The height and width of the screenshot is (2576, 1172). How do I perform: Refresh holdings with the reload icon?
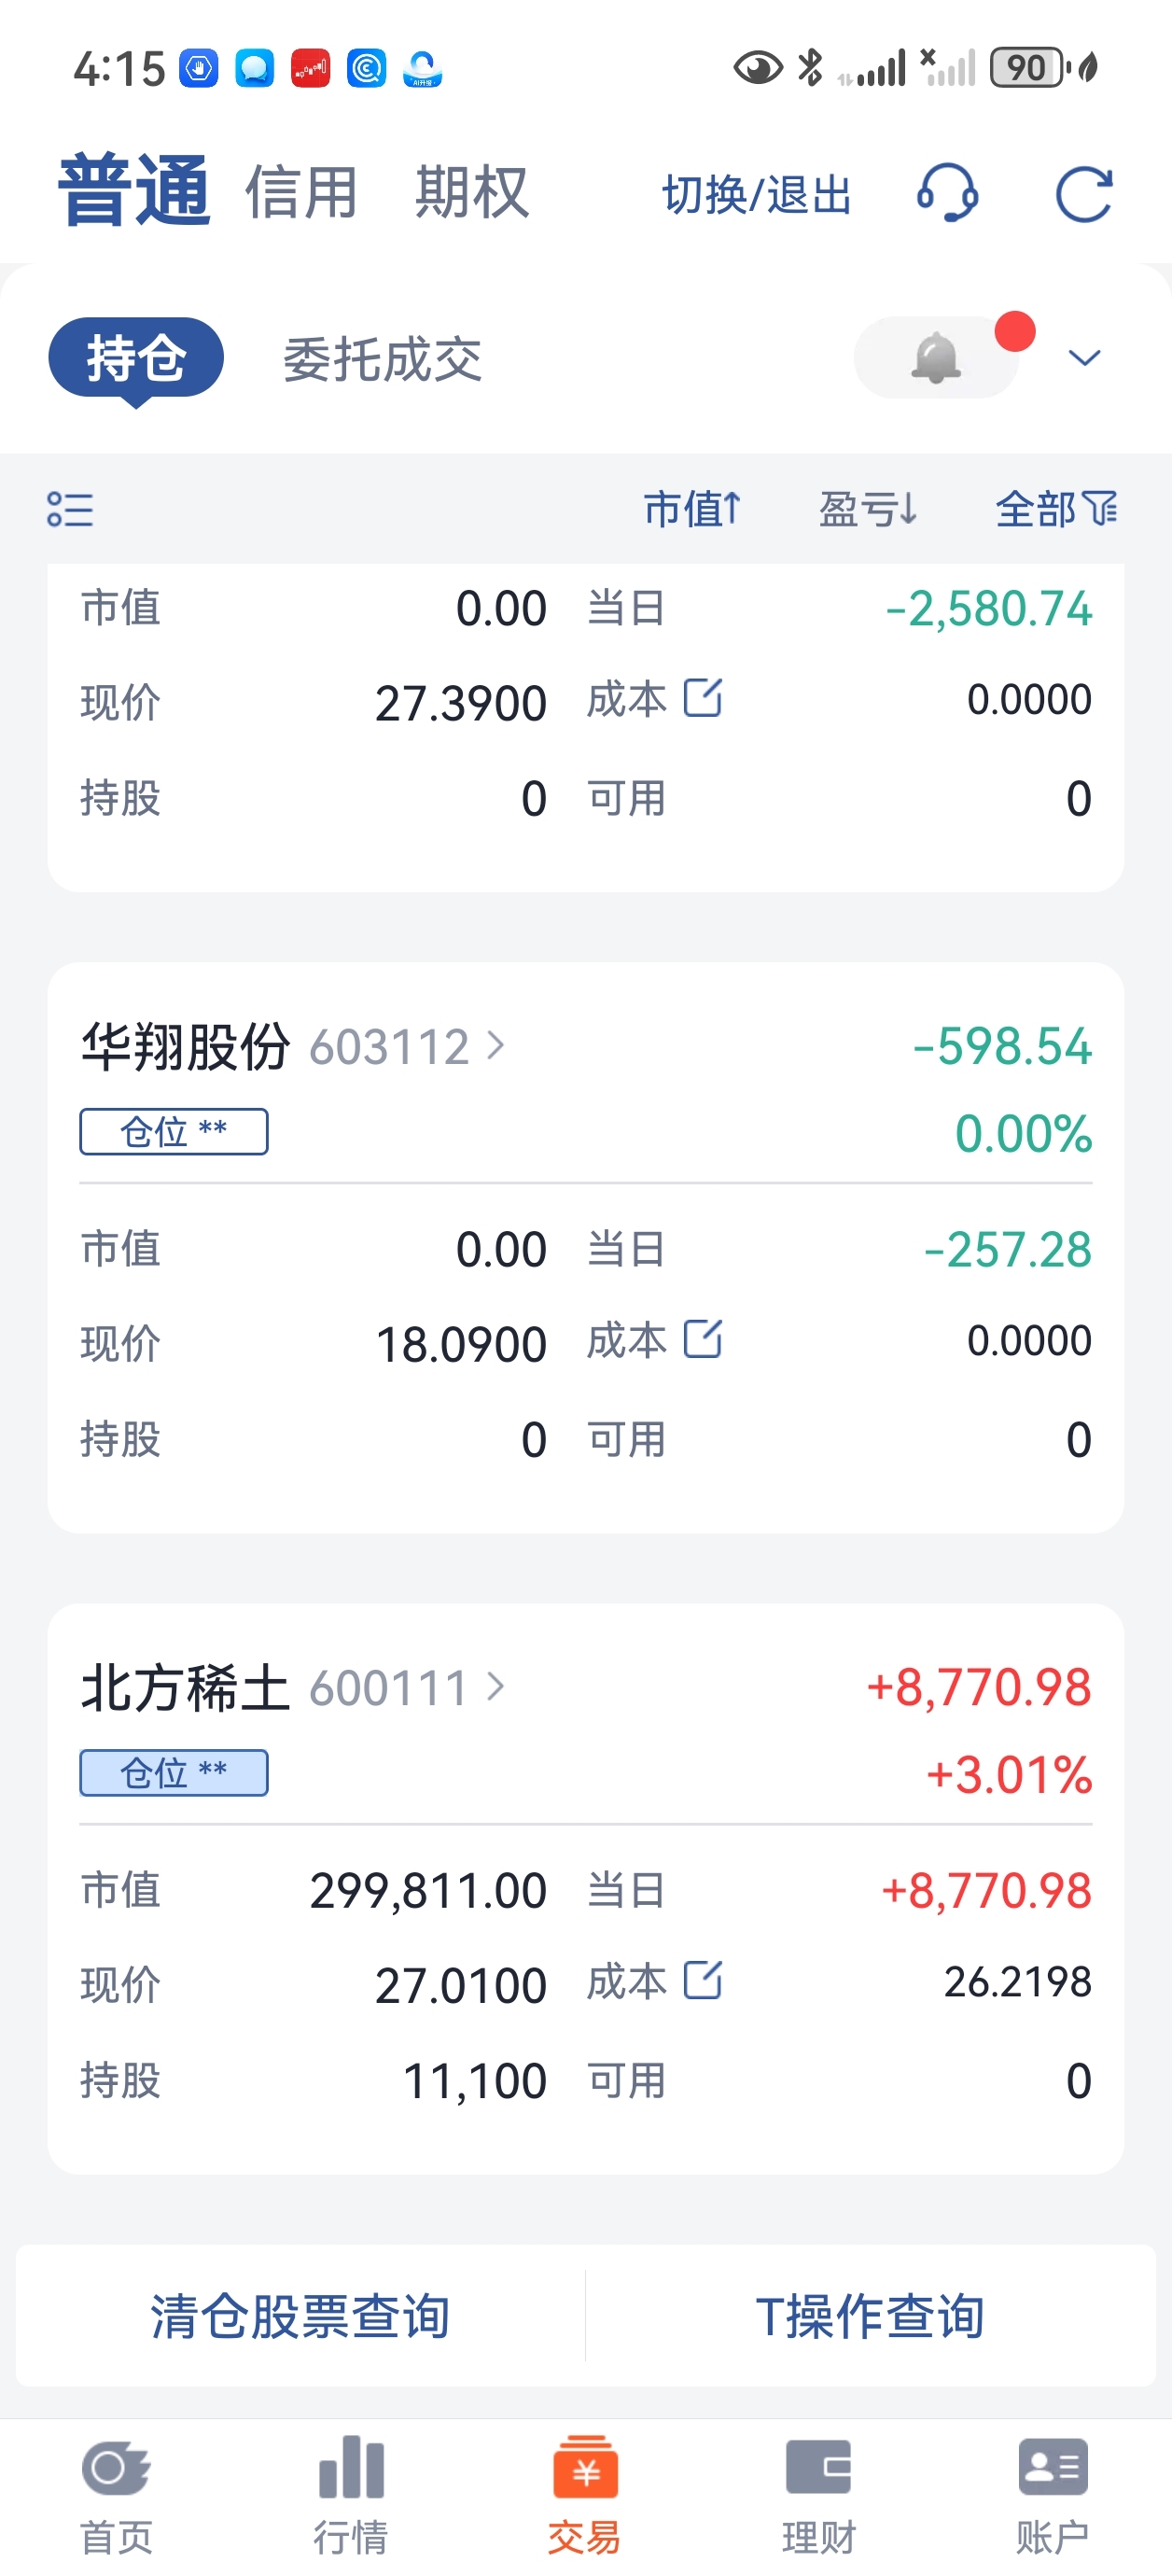[1084, 193]
